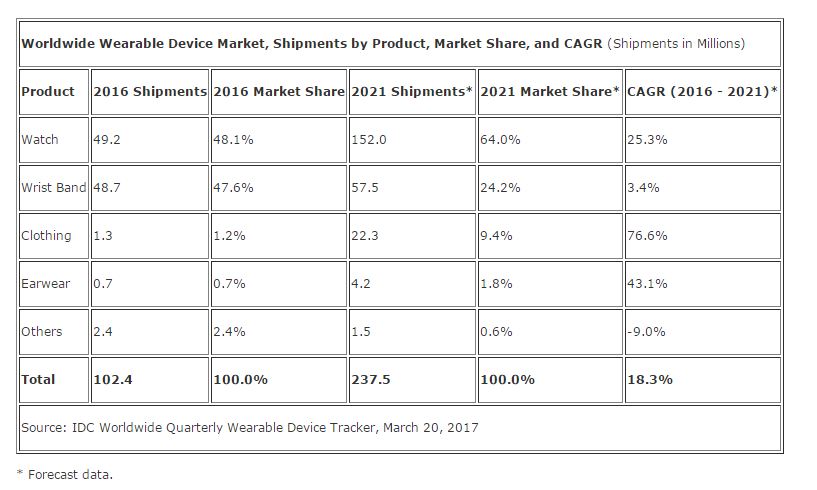The height and width of the screenshot is (490, 817).
Task: Click the Forecast data footnote
Action: (65, 473)
